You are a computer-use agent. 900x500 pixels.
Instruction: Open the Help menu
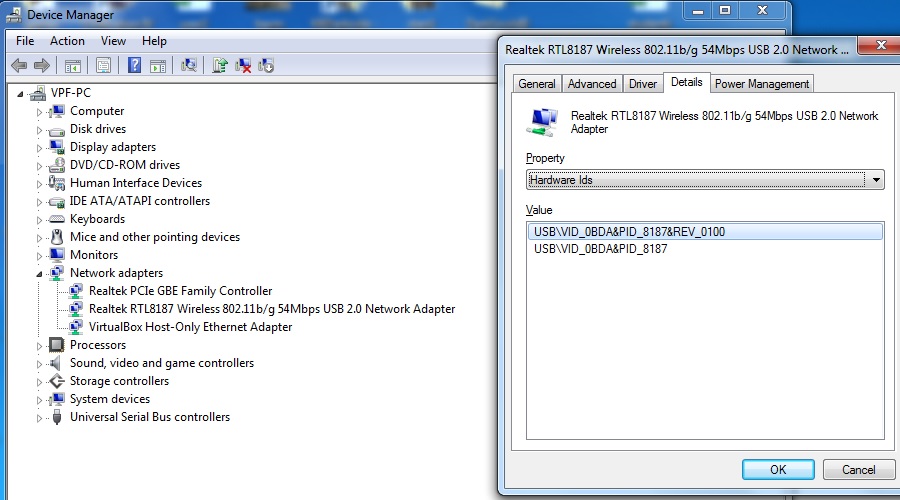(154, 41)
